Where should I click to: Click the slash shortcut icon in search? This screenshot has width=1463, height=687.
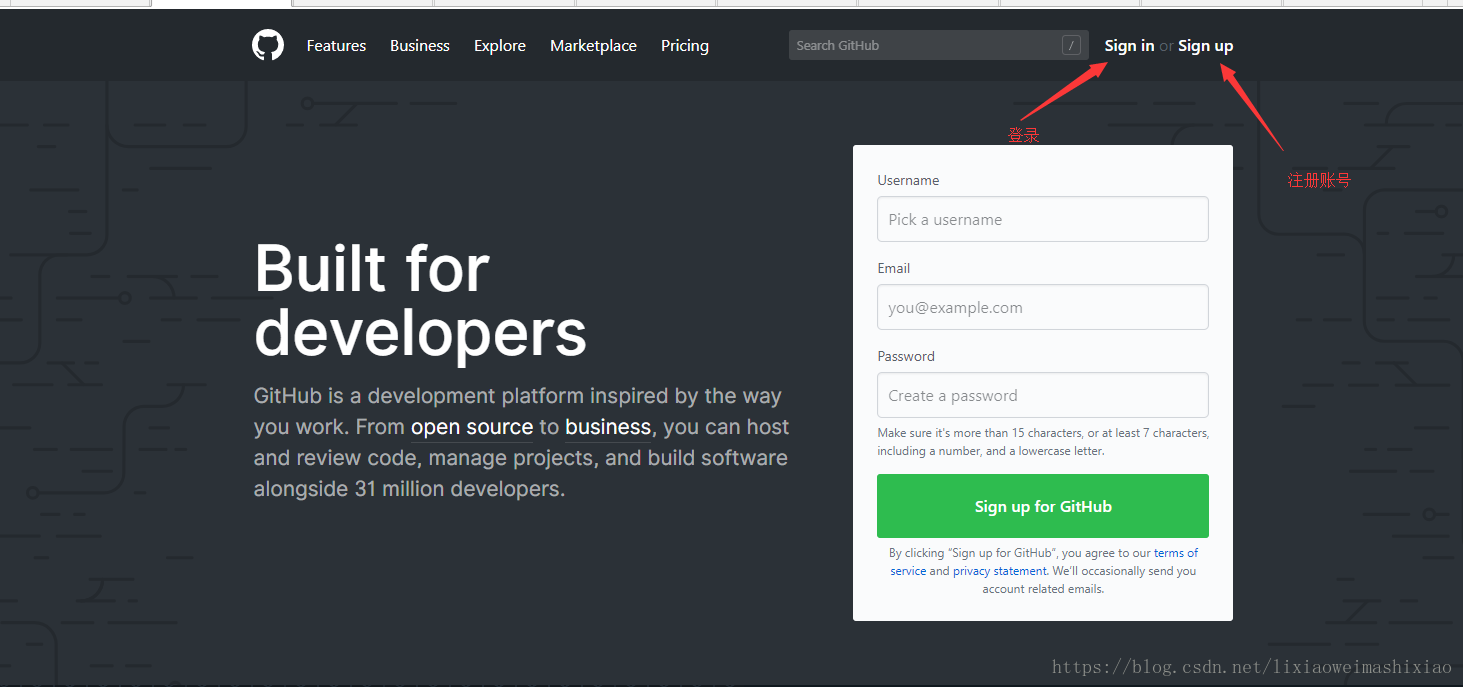click(x=1071, y=45)
